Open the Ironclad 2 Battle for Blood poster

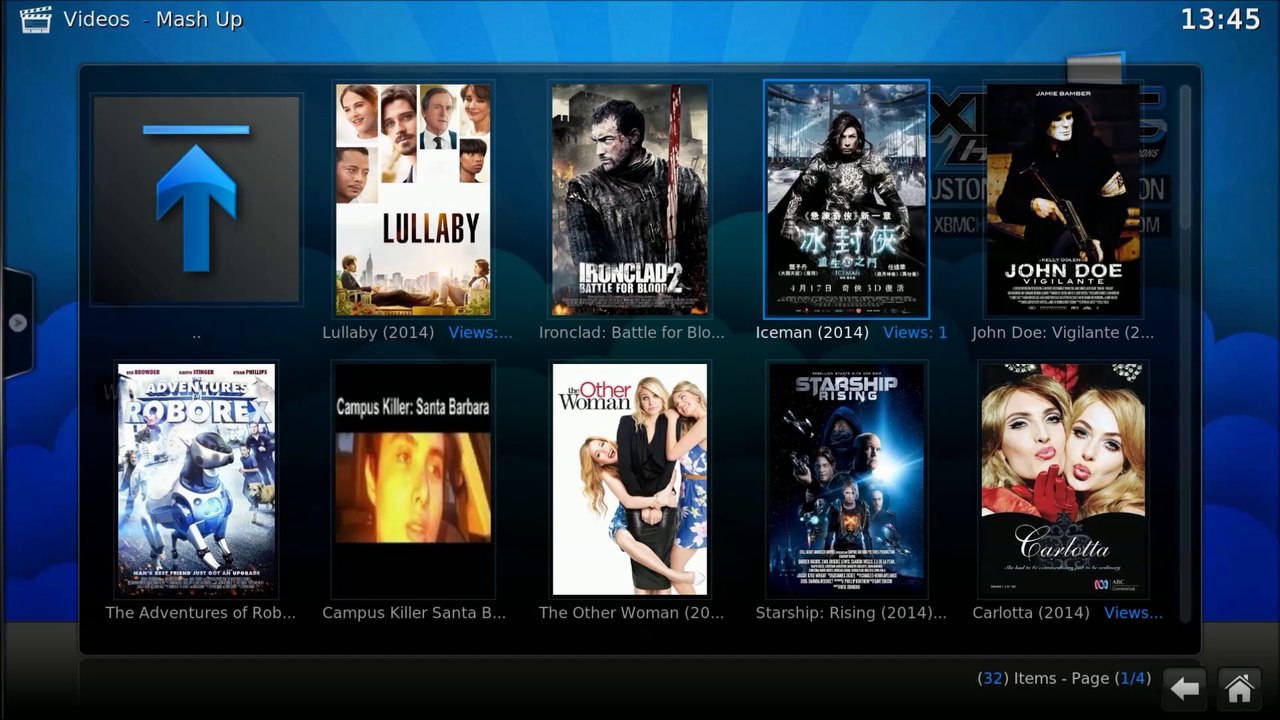tap(630, 199)
